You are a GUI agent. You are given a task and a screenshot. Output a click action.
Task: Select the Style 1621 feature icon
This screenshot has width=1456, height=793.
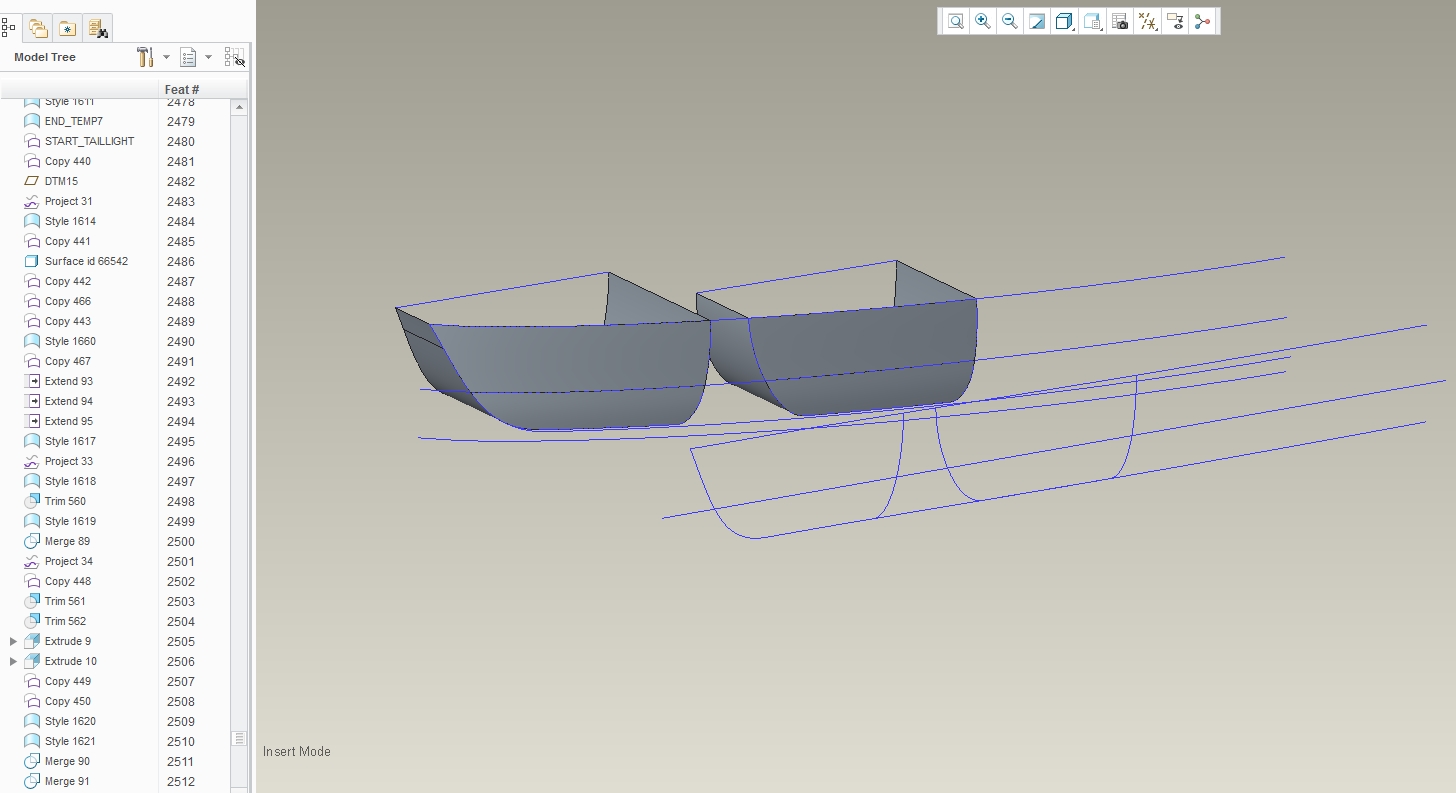32,741
